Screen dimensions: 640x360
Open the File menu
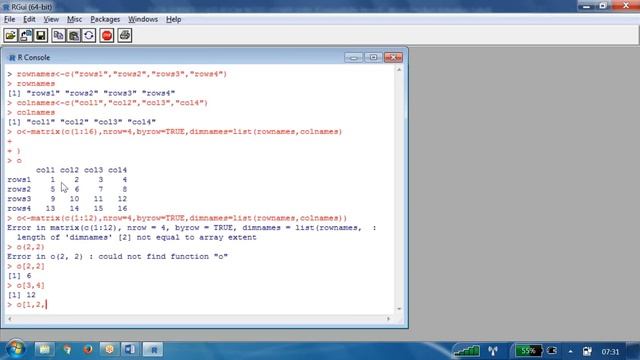click(9, 19)
